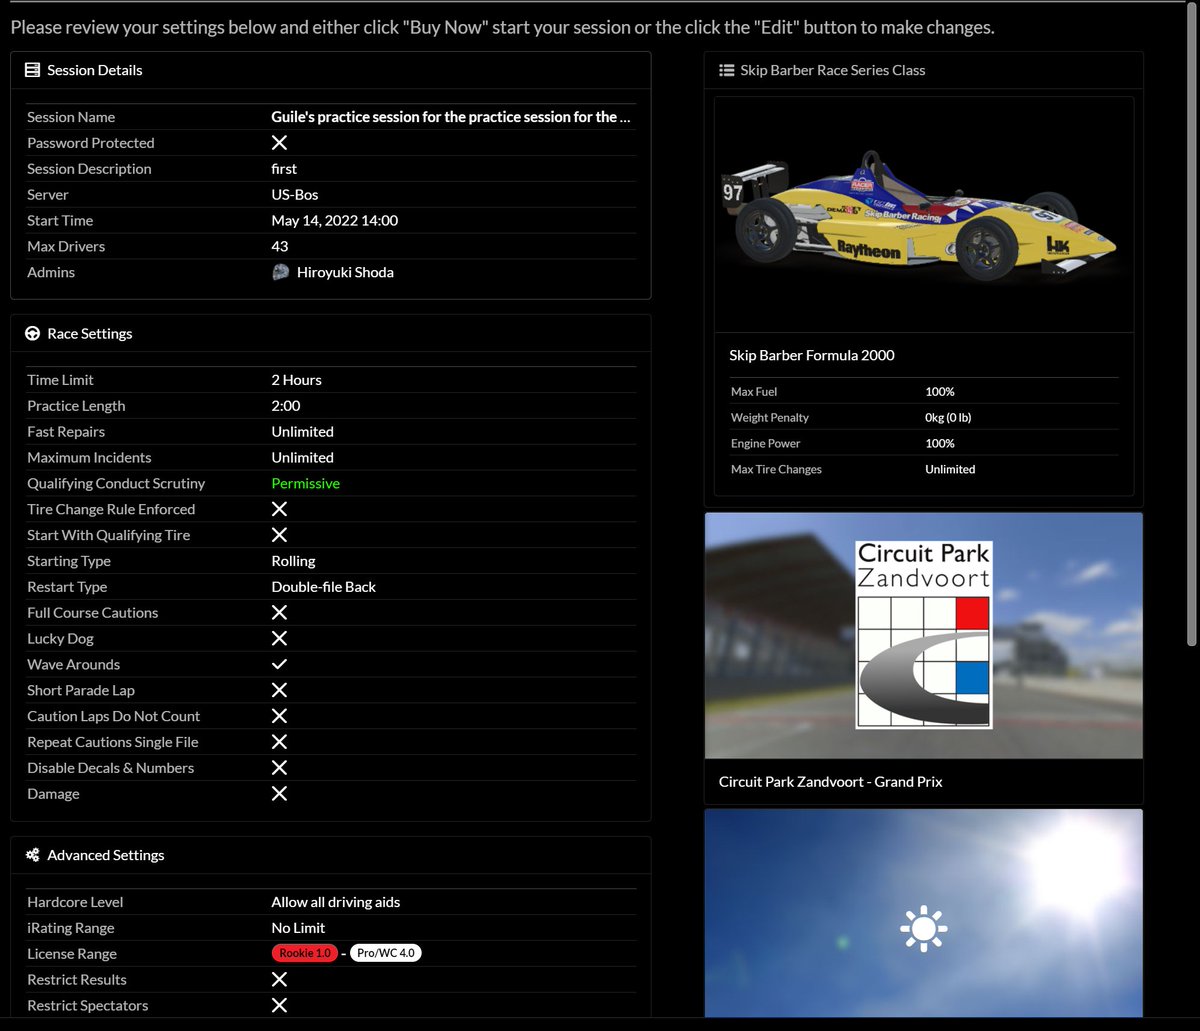Click the Race Settings header
The width and height of the screenshot is (1200, 1031).
click(331, 334)
